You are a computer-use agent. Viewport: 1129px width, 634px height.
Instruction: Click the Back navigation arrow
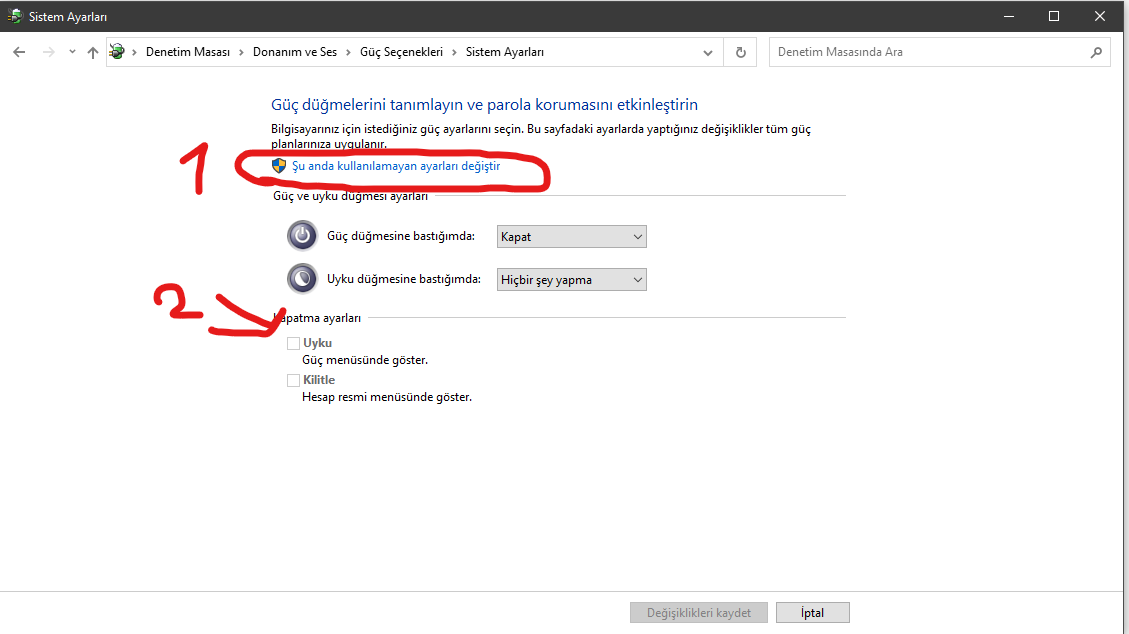(x=19, y=52)
